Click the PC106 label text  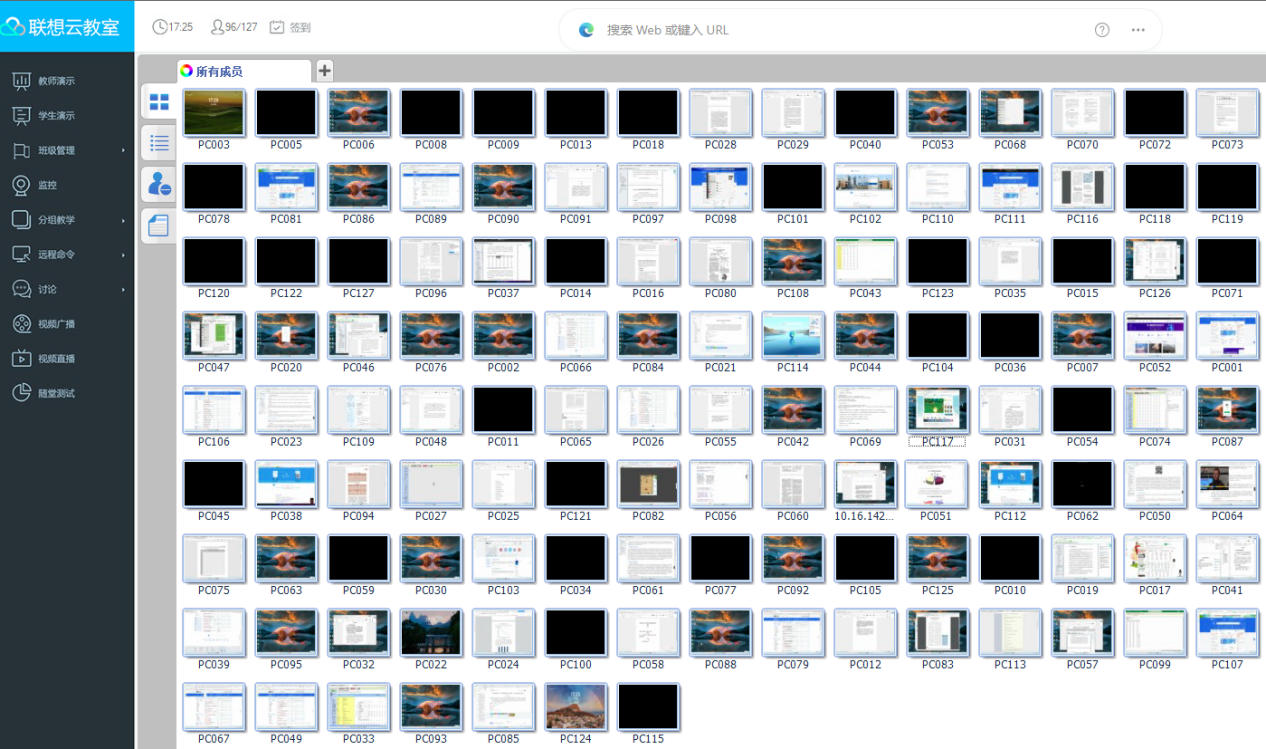[x=214, y=442]
